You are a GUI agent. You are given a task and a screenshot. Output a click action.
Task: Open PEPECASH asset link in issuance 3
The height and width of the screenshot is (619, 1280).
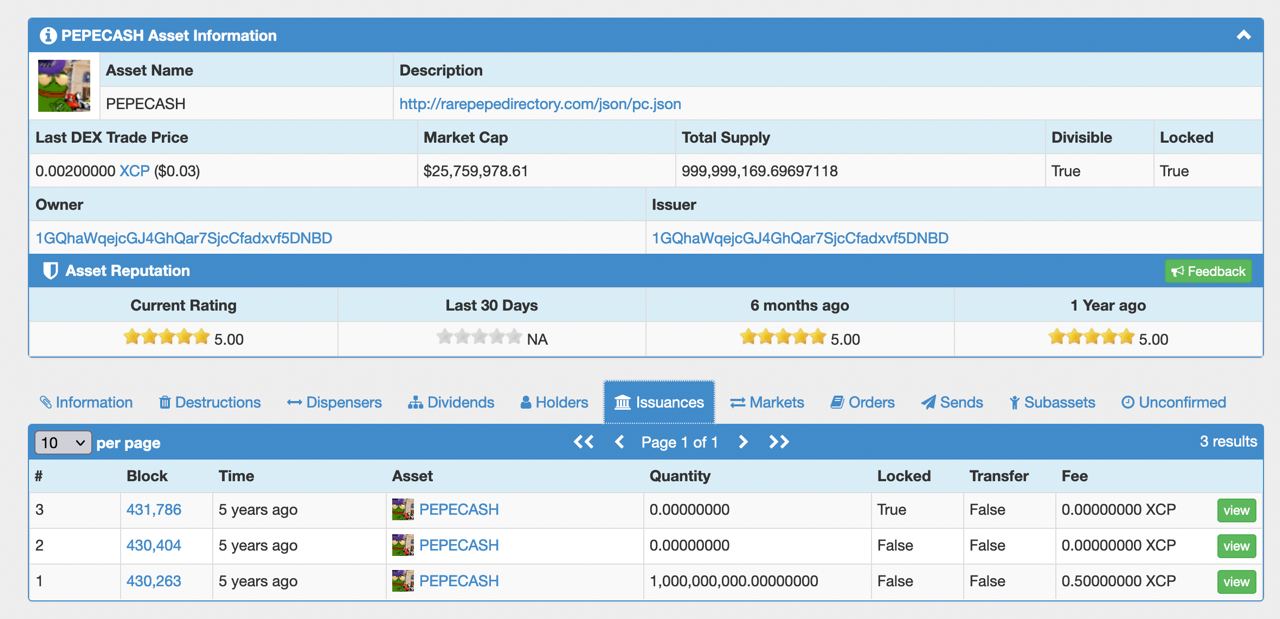point(459,510)
